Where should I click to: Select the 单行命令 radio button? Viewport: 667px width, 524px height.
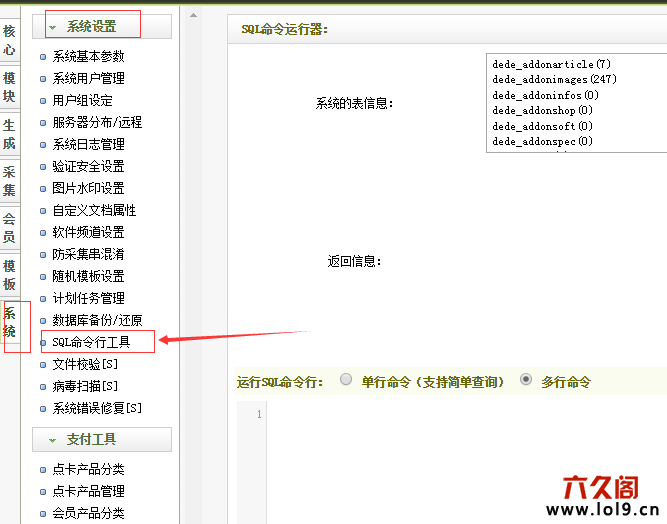click(346, 380)
